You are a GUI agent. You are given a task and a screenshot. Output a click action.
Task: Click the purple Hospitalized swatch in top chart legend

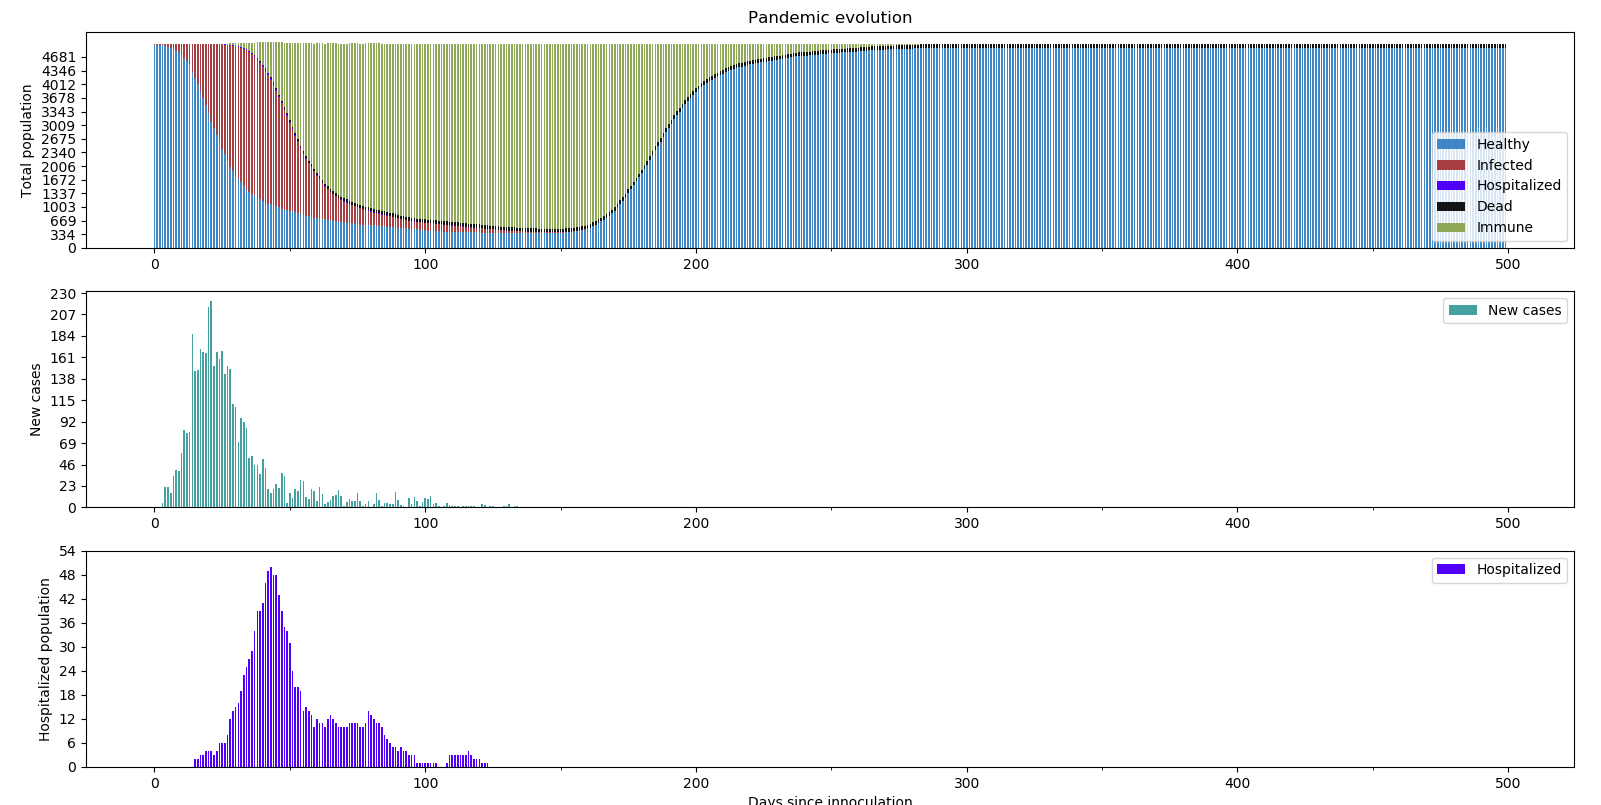(1450, 185)
